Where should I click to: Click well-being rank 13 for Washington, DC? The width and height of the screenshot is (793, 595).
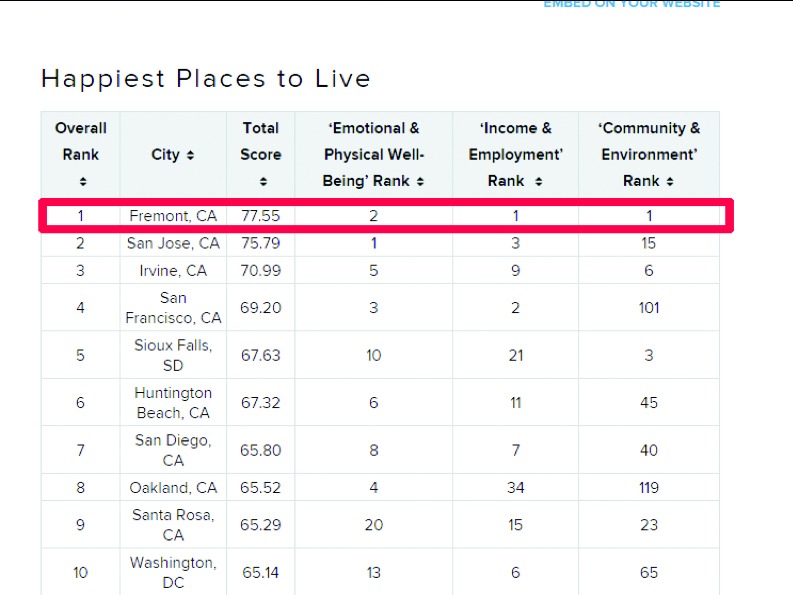click(374, 572)
